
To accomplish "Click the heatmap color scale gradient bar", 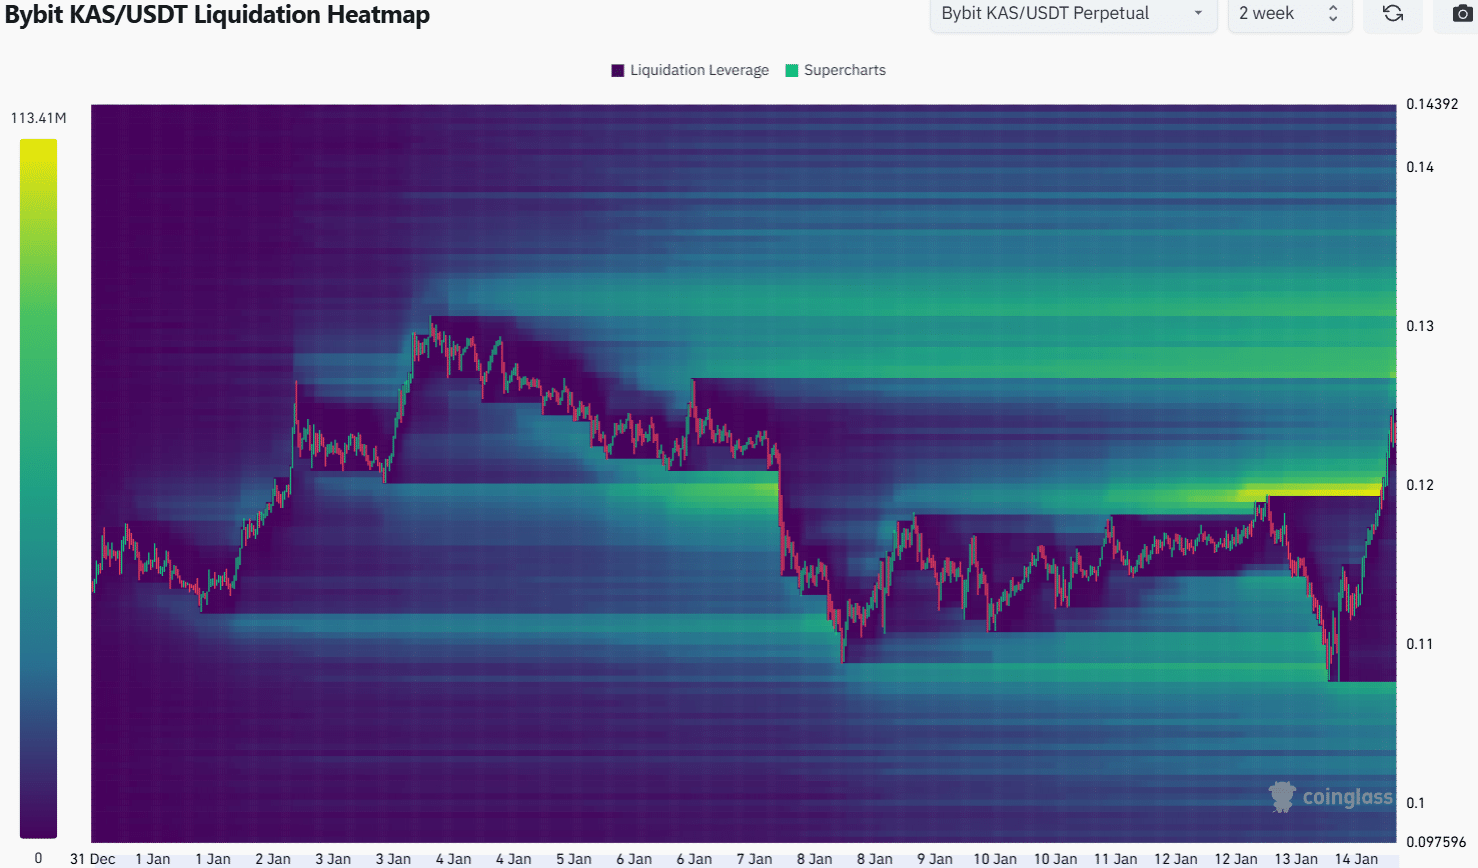I will [38, 488].
